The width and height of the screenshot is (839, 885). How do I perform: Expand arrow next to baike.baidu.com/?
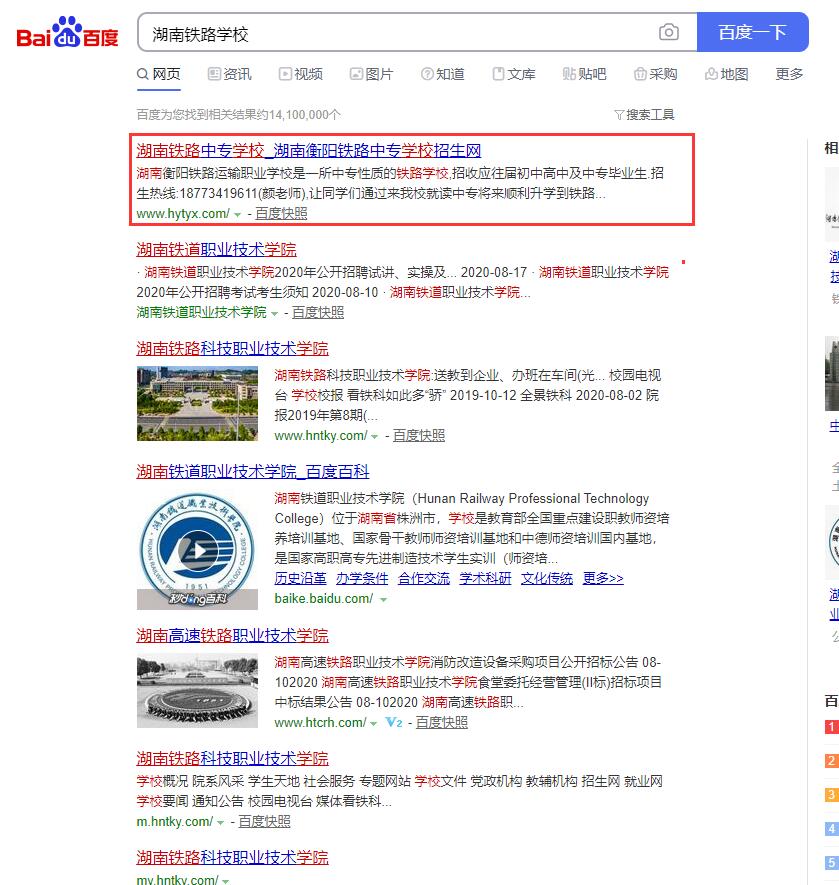383,600
